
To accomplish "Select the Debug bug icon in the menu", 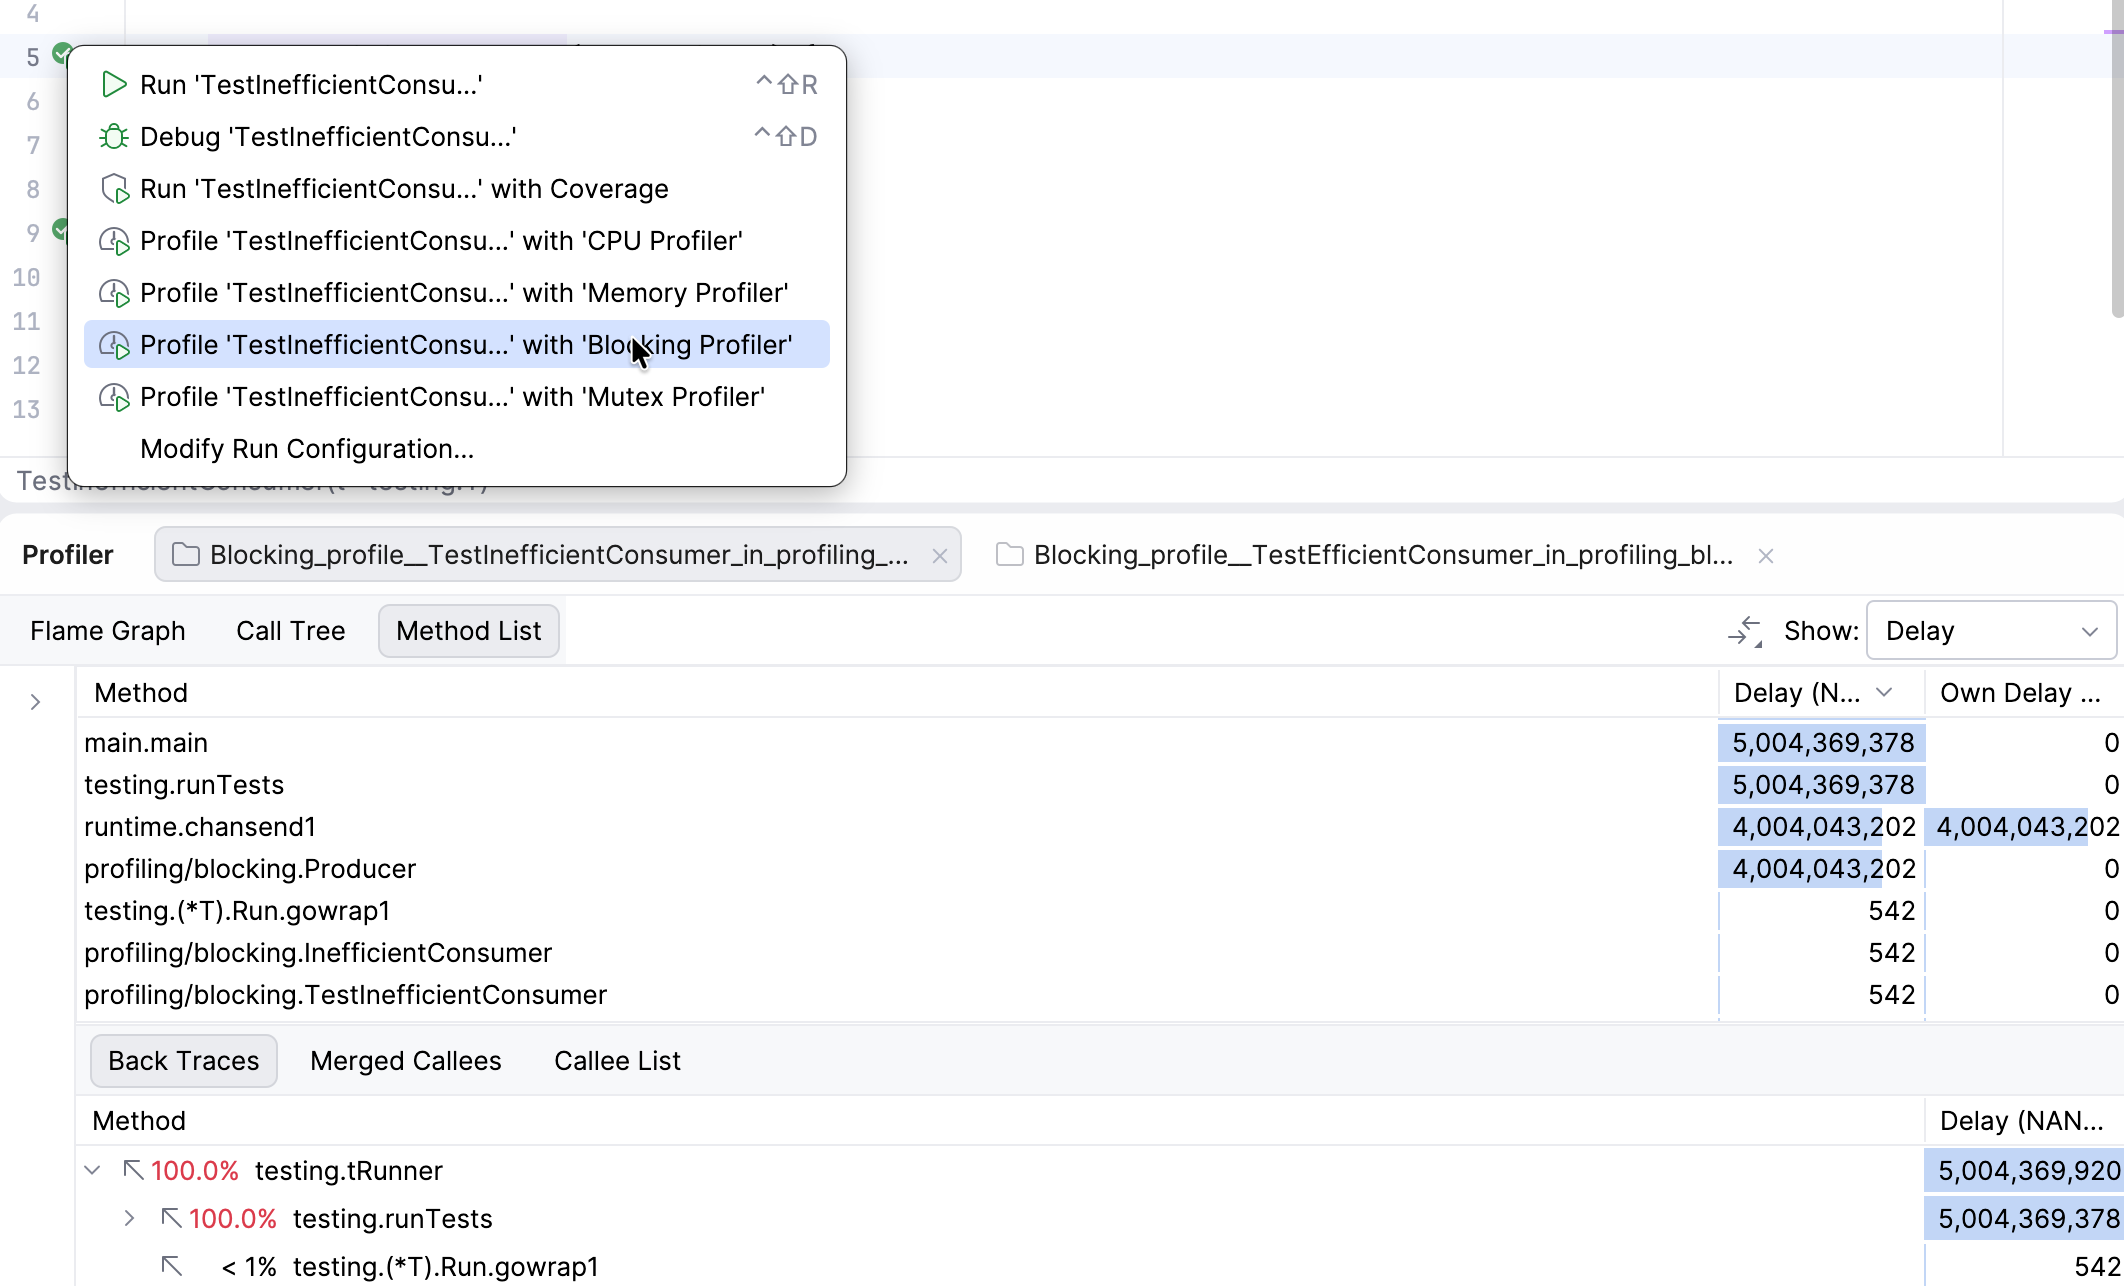I will pos(113,136).
